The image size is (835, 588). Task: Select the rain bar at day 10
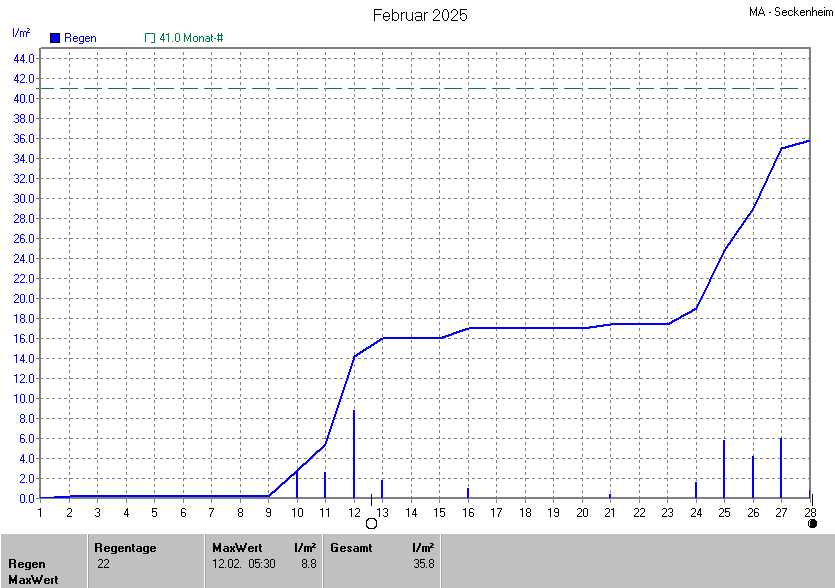point(297,484)
